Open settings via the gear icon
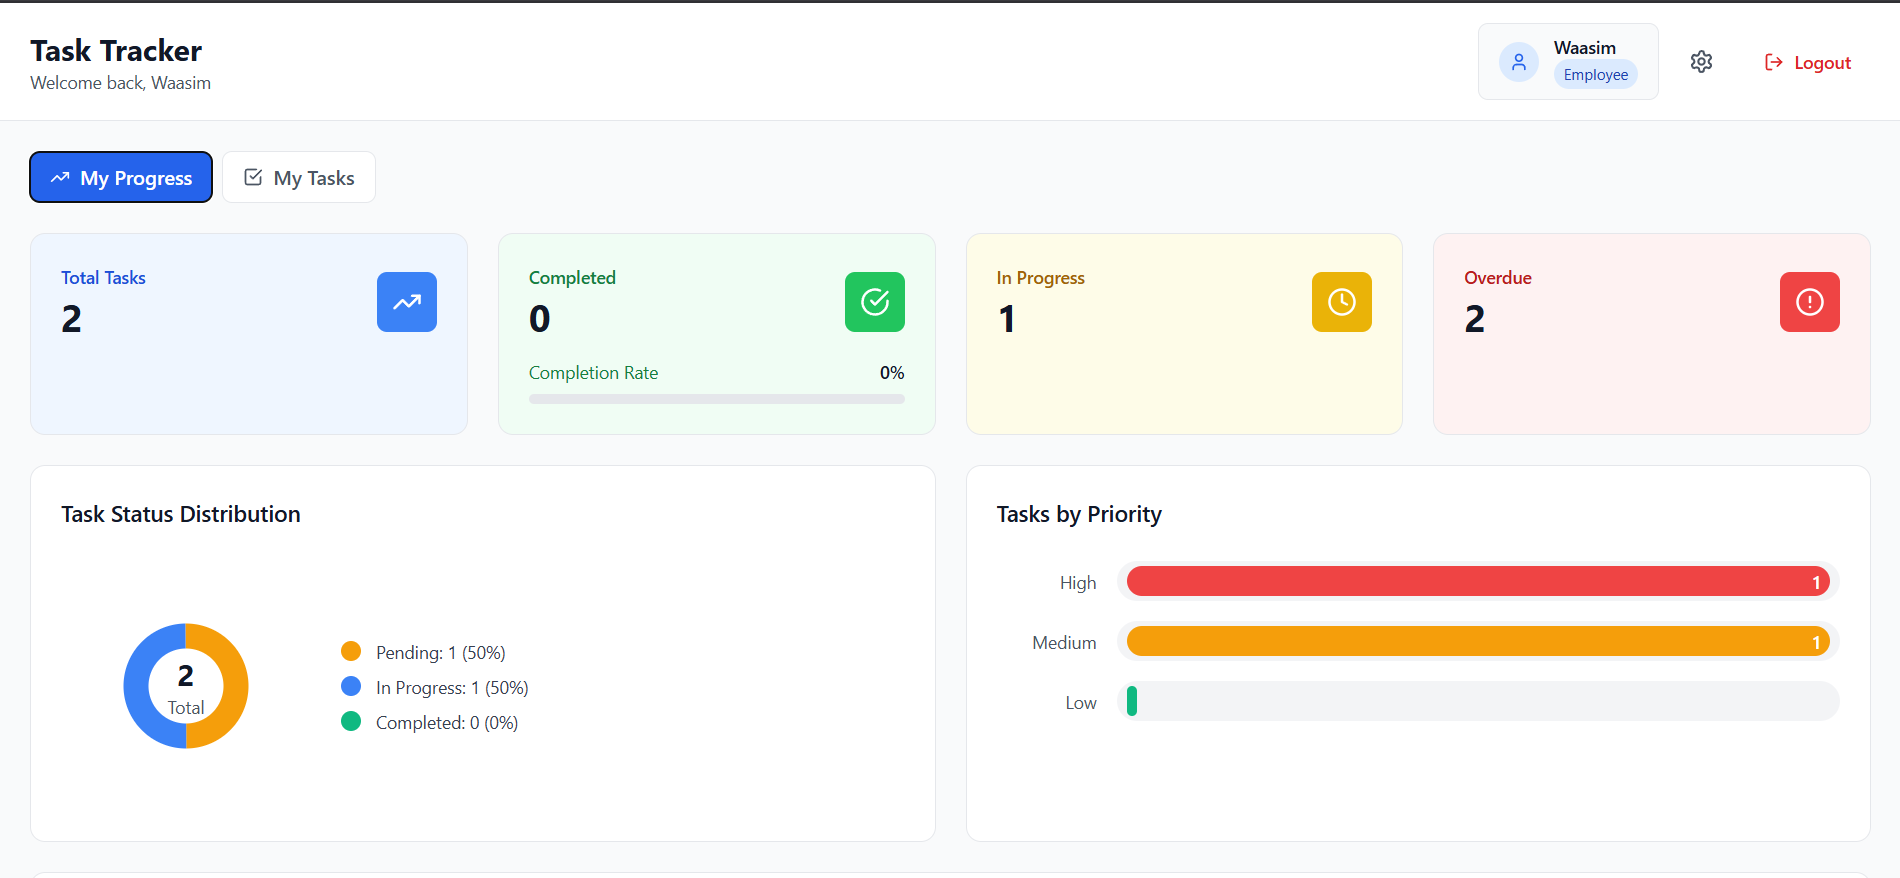This screenshot has width=1900, height=878. pos(1701,62)
